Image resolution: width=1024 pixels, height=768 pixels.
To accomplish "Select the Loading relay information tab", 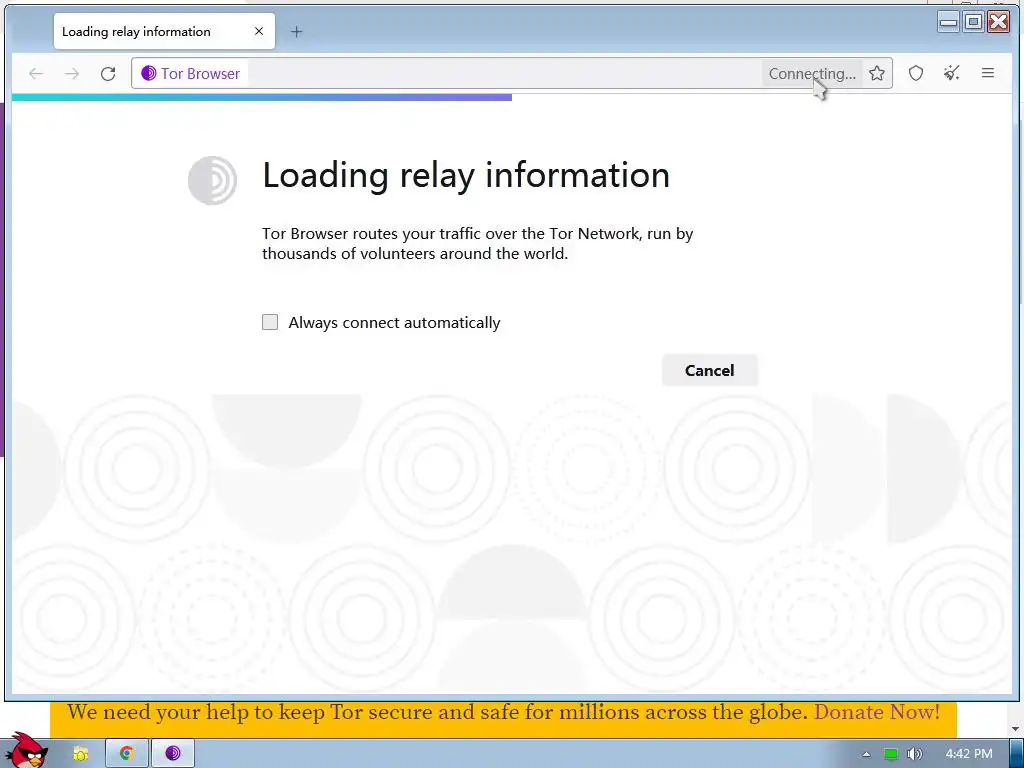I will click(x=164, y=31).
